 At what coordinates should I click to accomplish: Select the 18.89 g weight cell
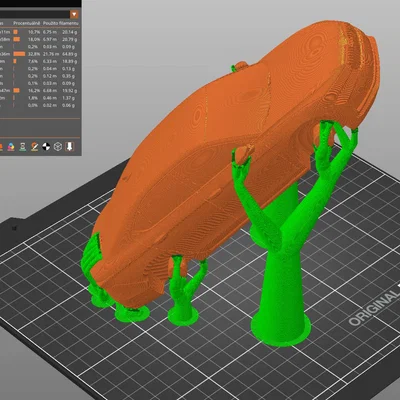click(x=69, y=61)
